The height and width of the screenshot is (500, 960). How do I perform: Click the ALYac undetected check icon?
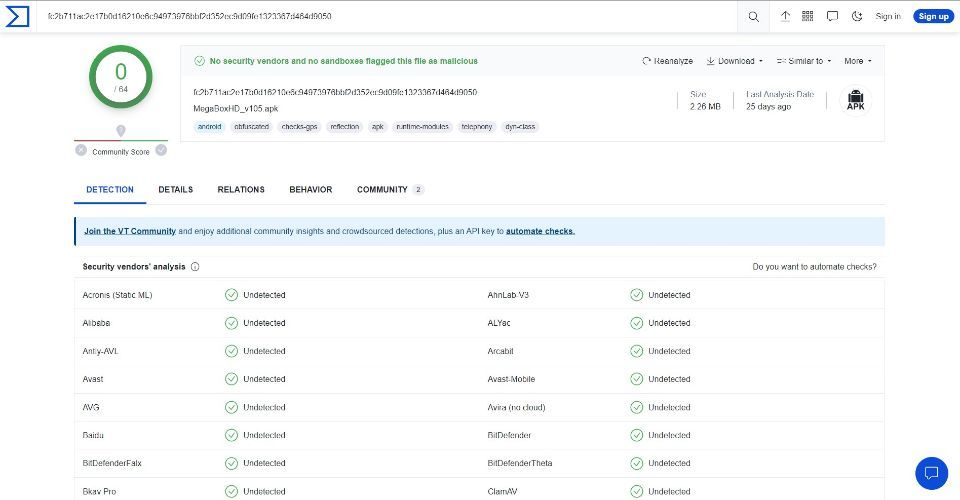[637, 323]
